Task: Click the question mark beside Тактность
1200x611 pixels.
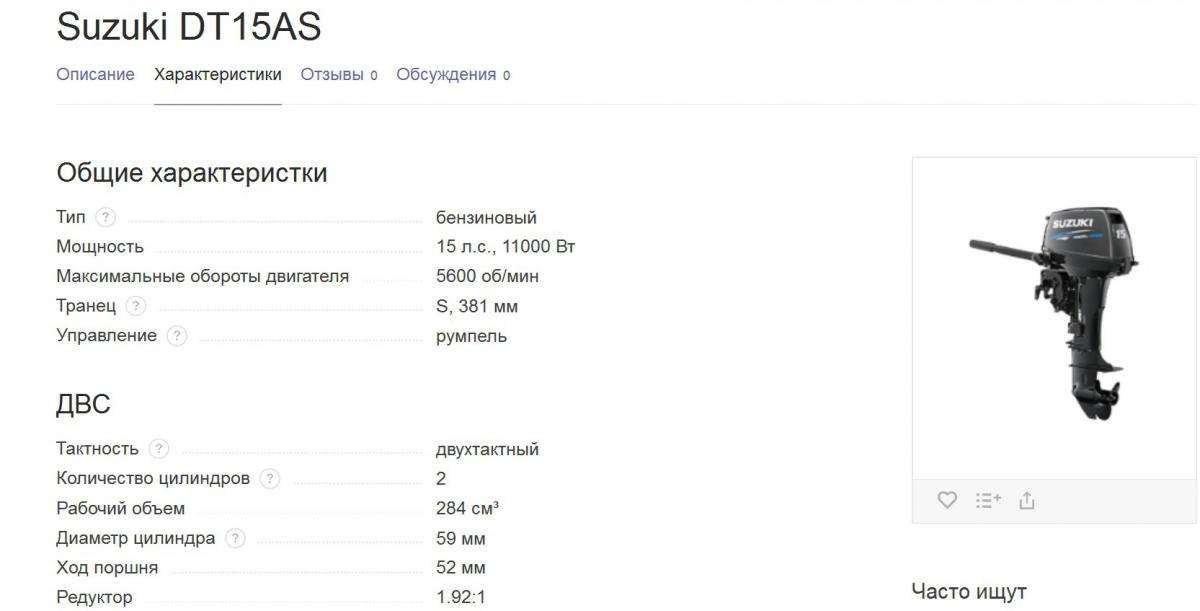Action: (159, 450)
